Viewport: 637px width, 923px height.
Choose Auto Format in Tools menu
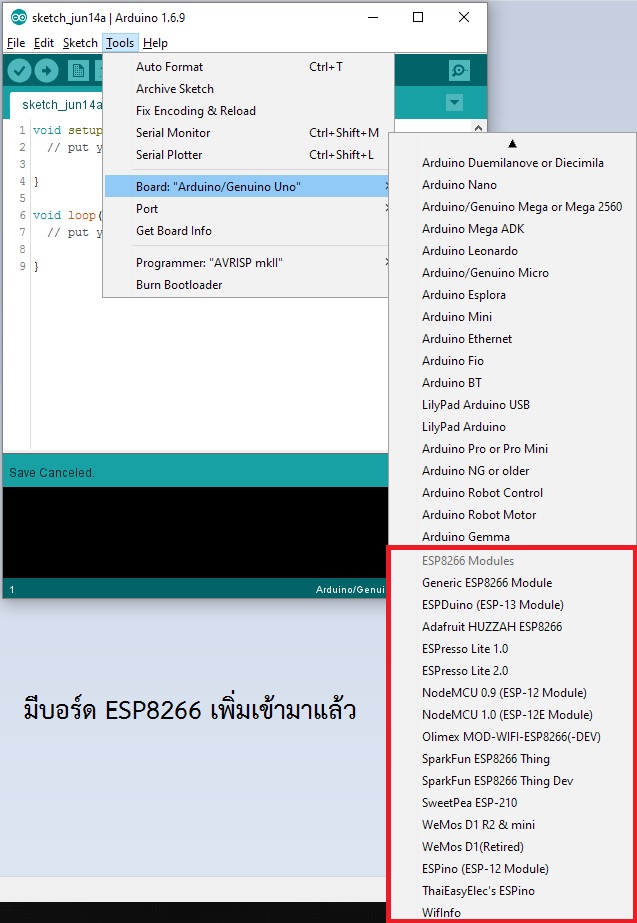pos(246,67)
